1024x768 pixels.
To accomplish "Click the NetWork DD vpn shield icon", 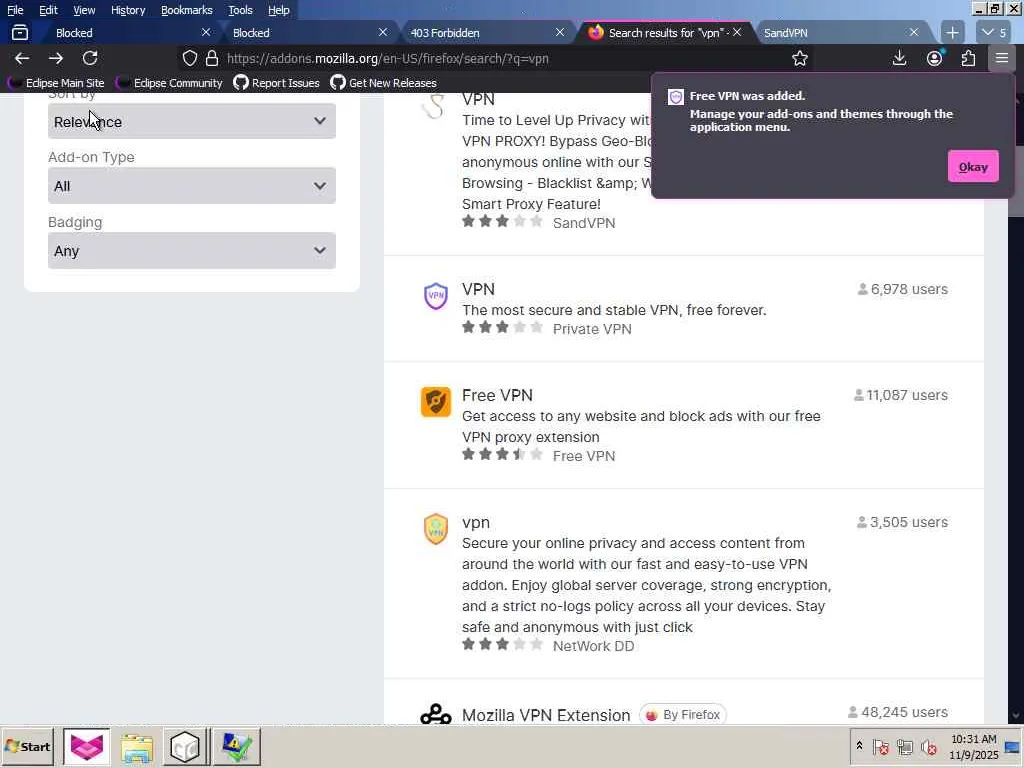I will [x=436, y=529].
